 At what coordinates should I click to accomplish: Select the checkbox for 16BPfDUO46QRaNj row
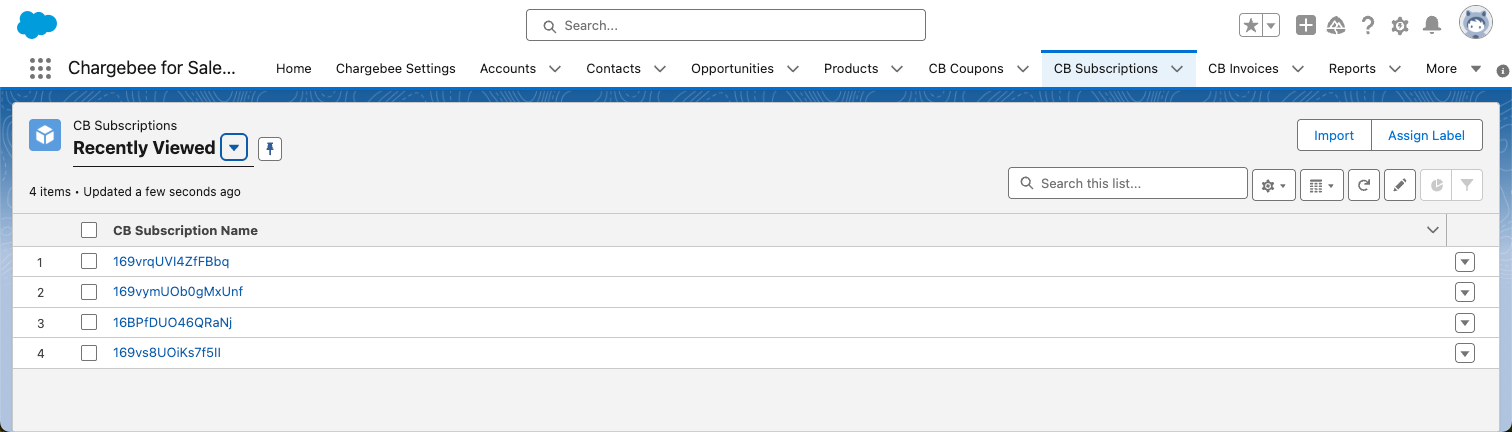click(89, 323)
